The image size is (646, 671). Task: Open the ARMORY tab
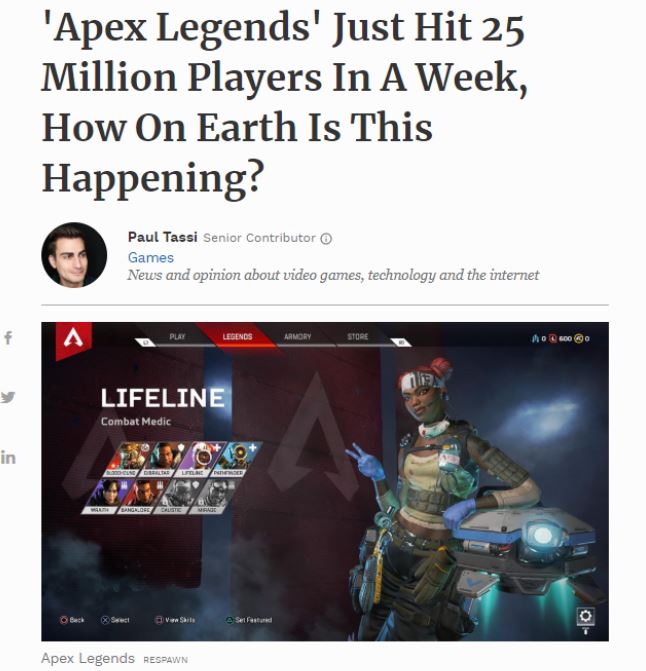[x=298, y=337]
